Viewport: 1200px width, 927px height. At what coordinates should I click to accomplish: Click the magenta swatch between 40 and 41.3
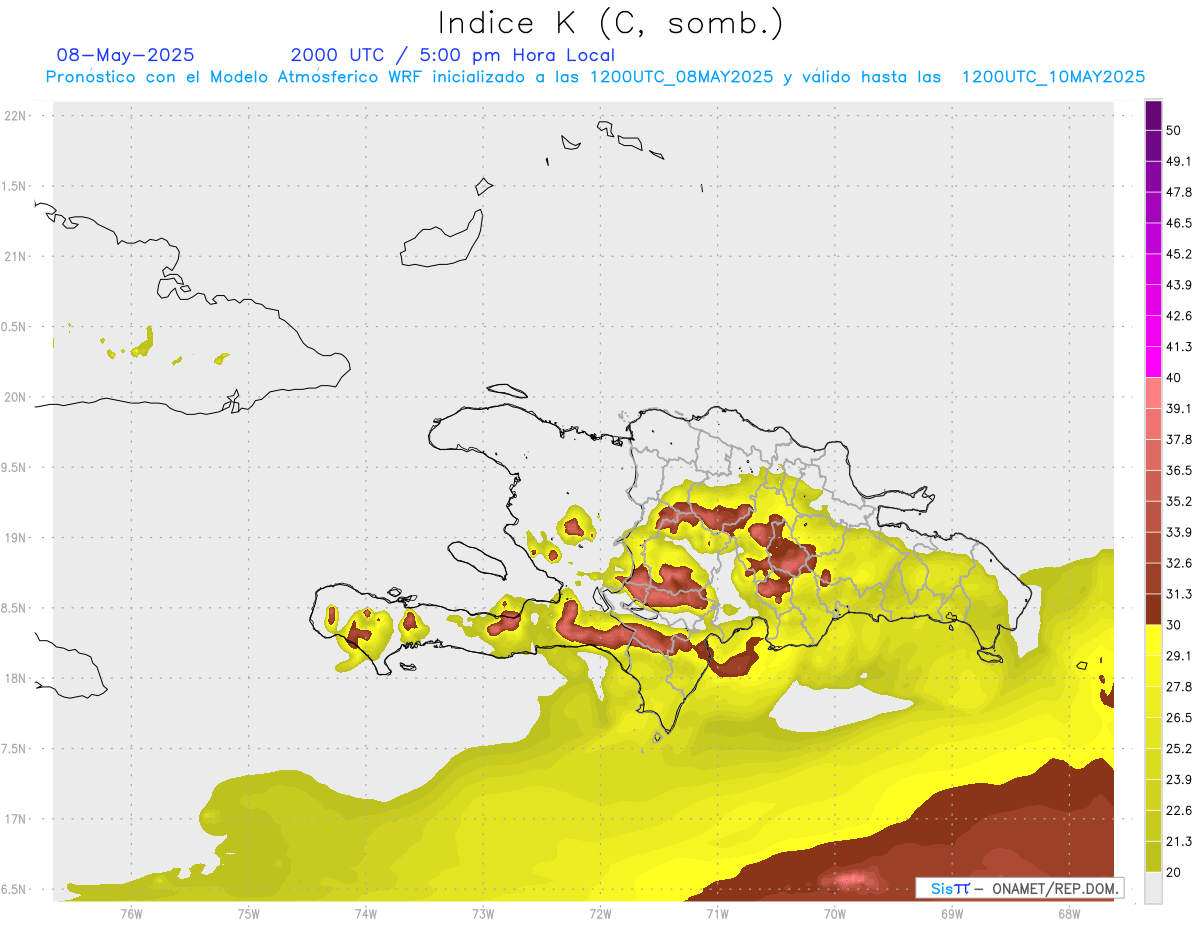tap(1153, 363)
